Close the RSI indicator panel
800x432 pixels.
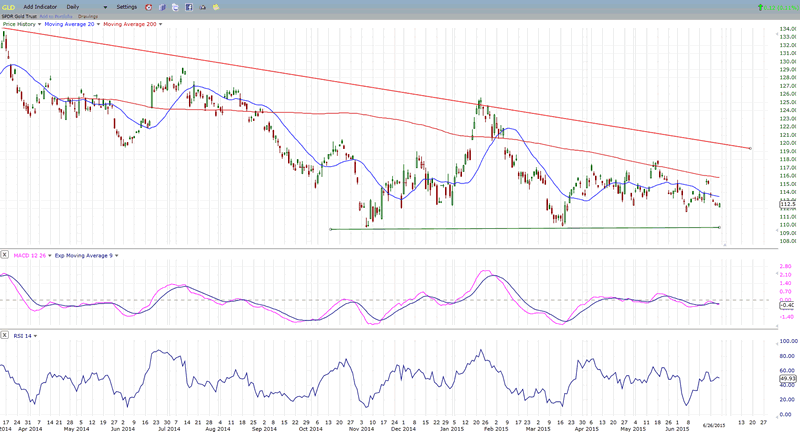point(5,335)
